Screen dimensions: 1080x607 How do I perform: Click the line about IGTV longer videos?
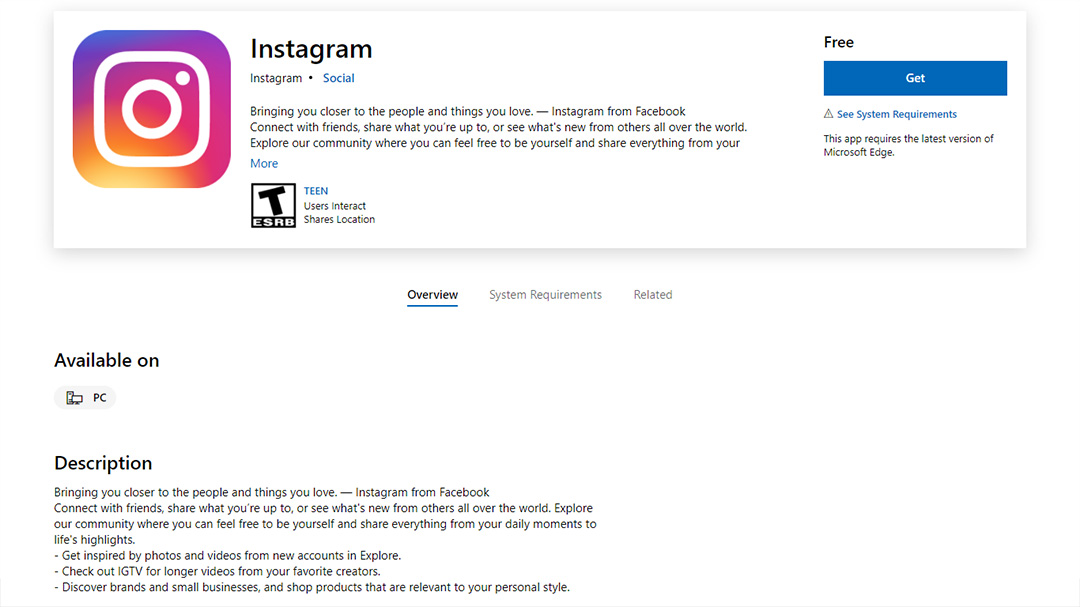[218, 571]
